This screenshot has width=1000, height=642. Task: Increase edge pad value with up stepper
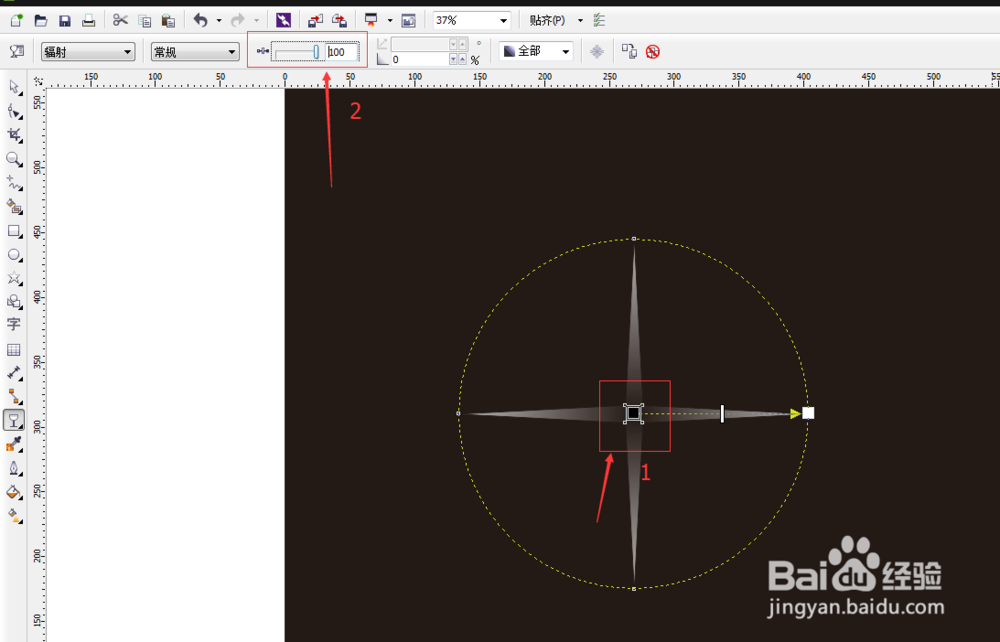click(x=463, y=59)
